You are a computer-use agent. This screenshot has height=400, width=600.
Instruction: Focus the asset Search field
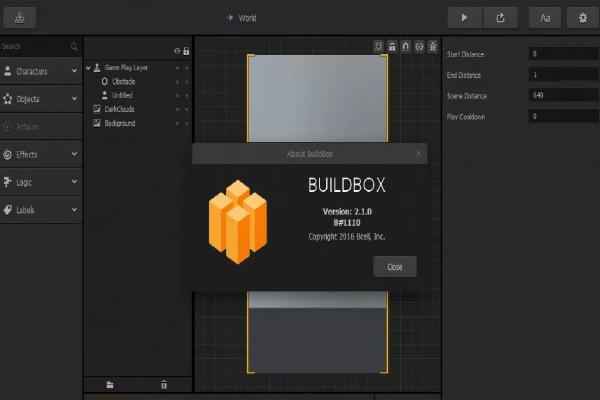coord(41,46)
